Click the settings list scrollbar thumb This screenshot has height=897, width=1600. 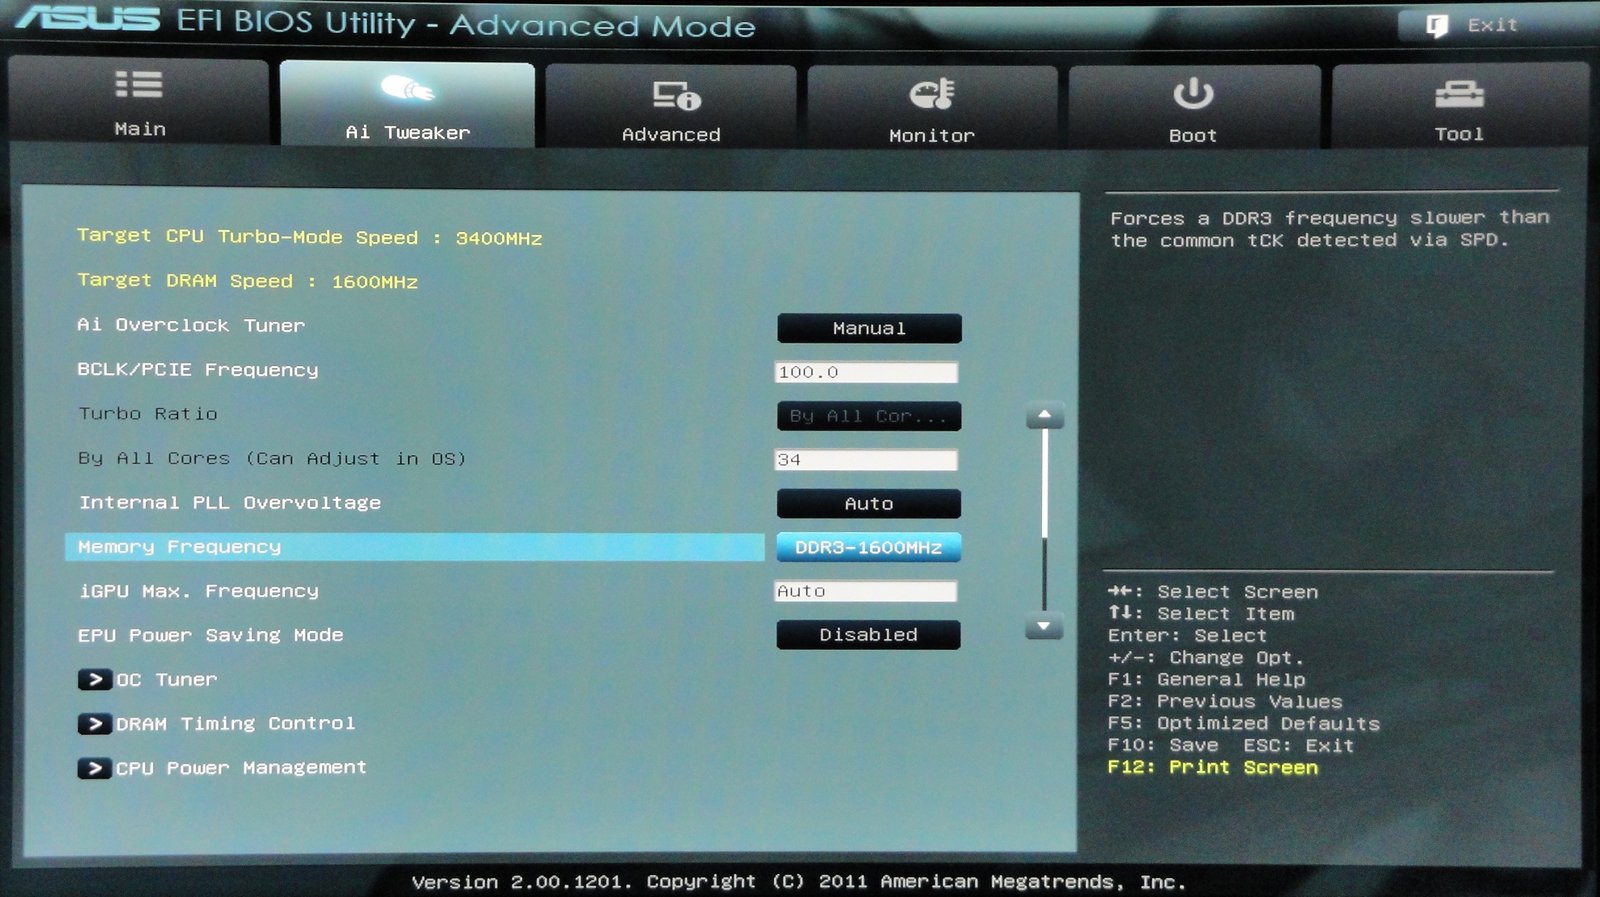click(1044, 482)
